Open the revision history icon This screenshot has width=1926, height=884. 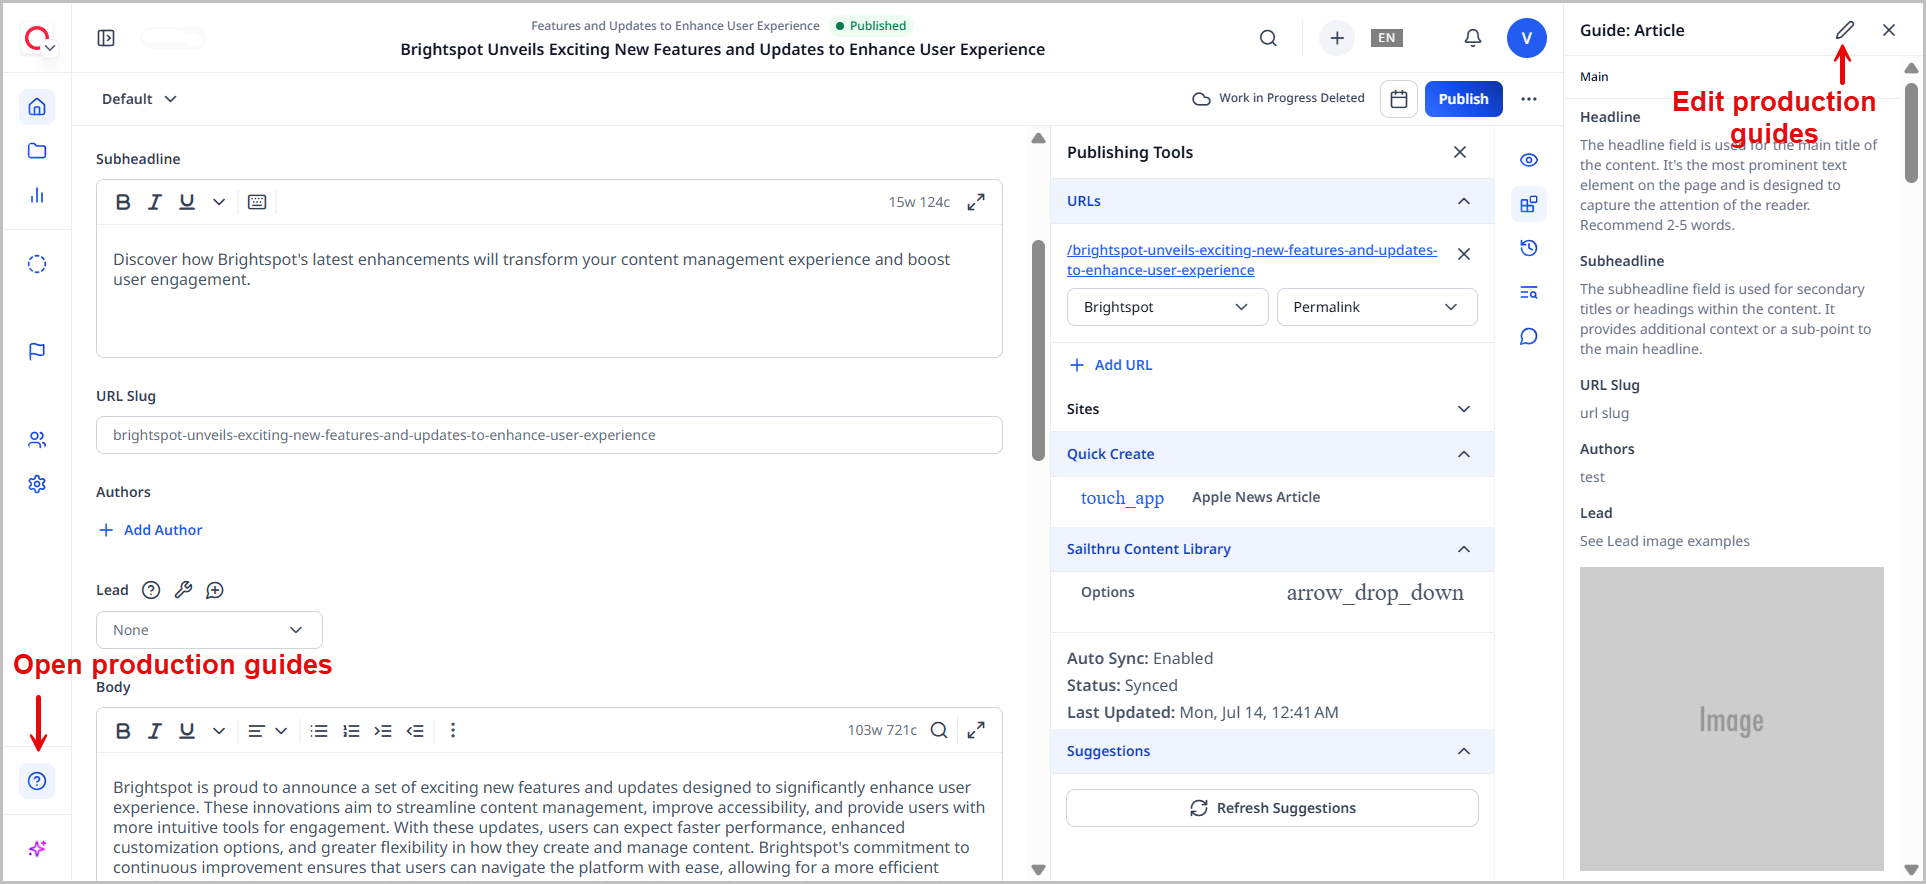point(1528,248)
